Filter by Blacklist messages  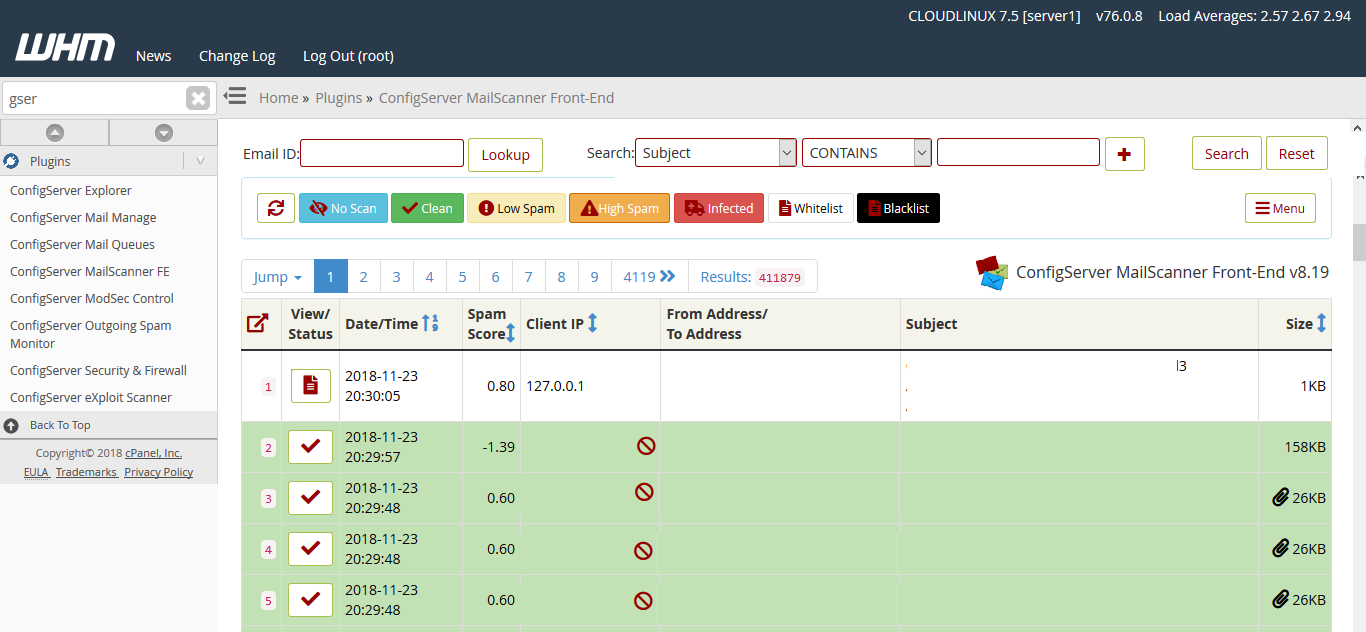click(898, 208)
